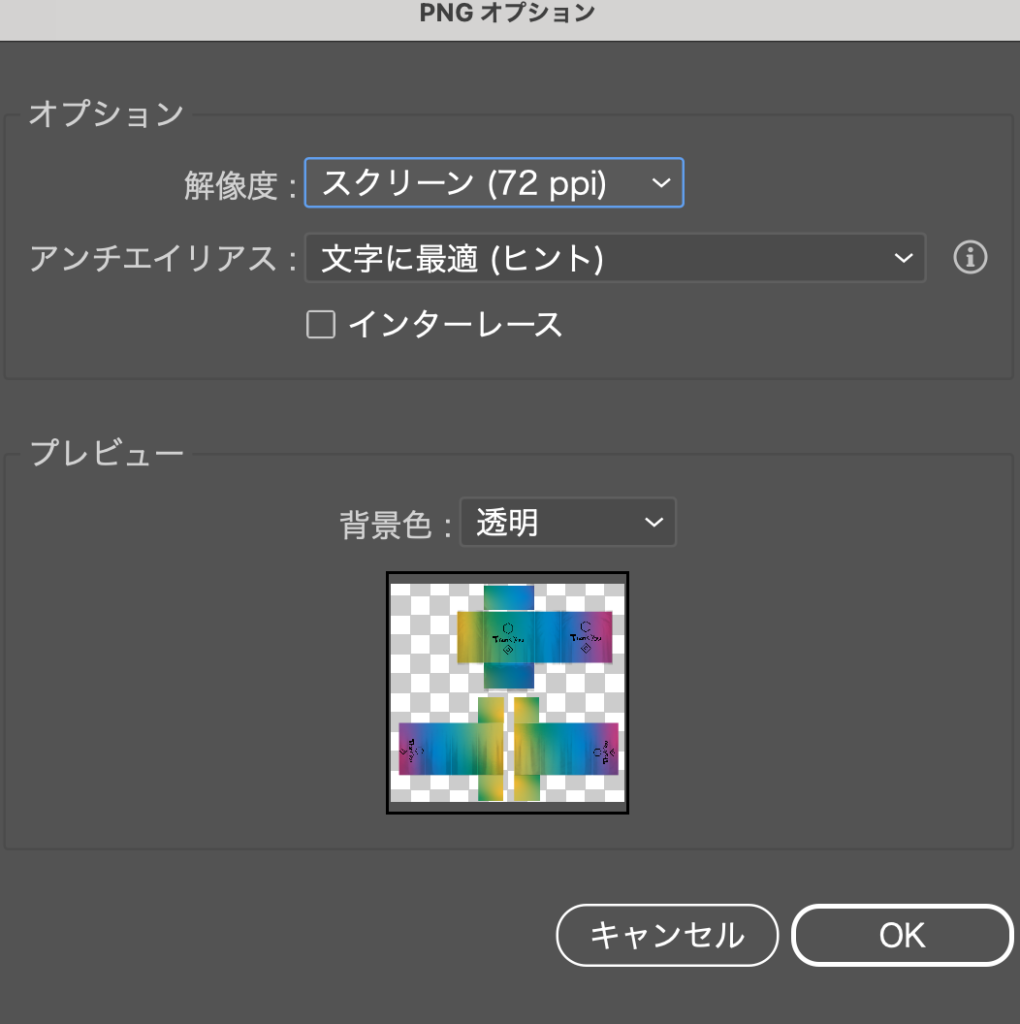Click the anti-aliasing info icon
The image size is (1020, 1024).
point(969,258)
